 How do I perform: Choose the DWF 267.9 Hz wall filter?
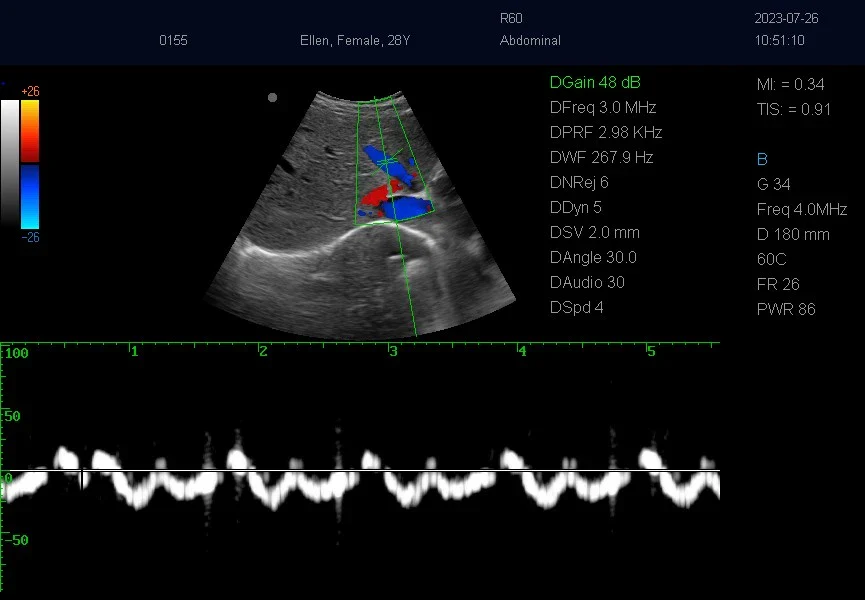coord(601,158)
